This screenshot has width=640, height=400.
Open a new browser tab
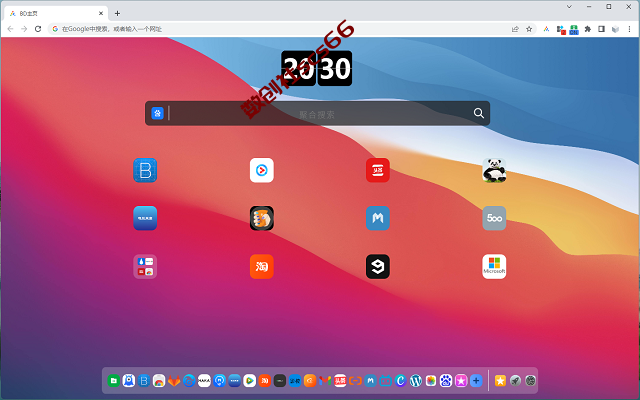[x=117, y=13]
